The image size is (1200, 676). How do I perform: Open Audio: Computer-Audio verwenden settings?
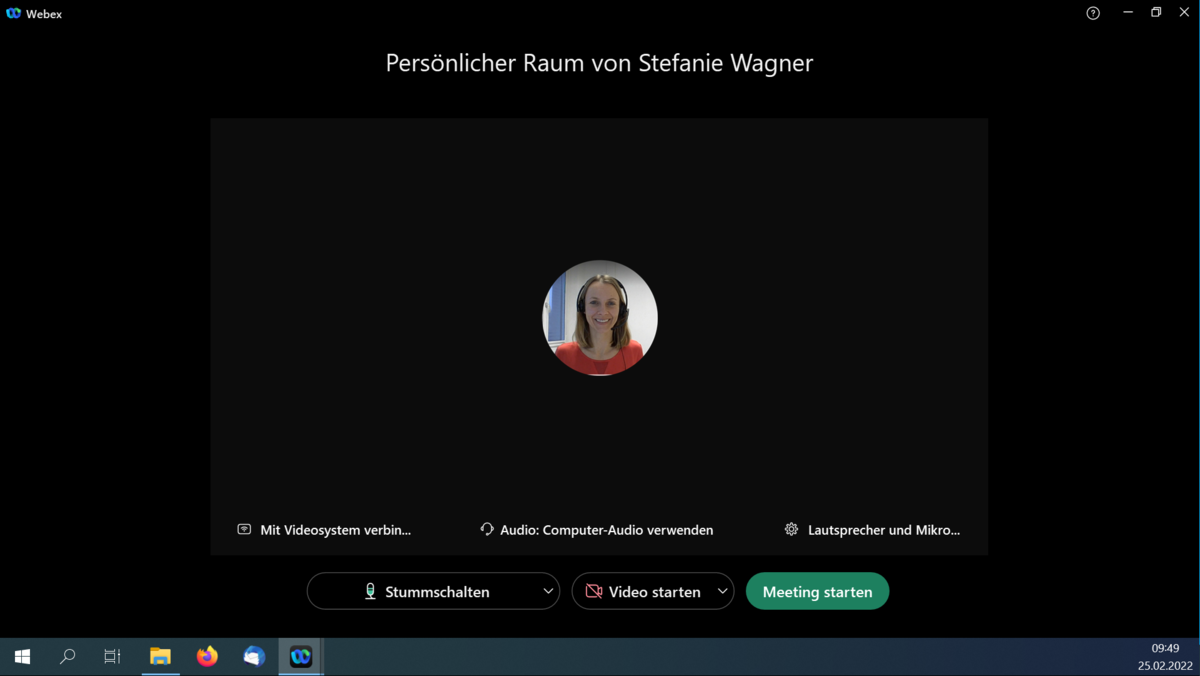(x=596, y=530)
